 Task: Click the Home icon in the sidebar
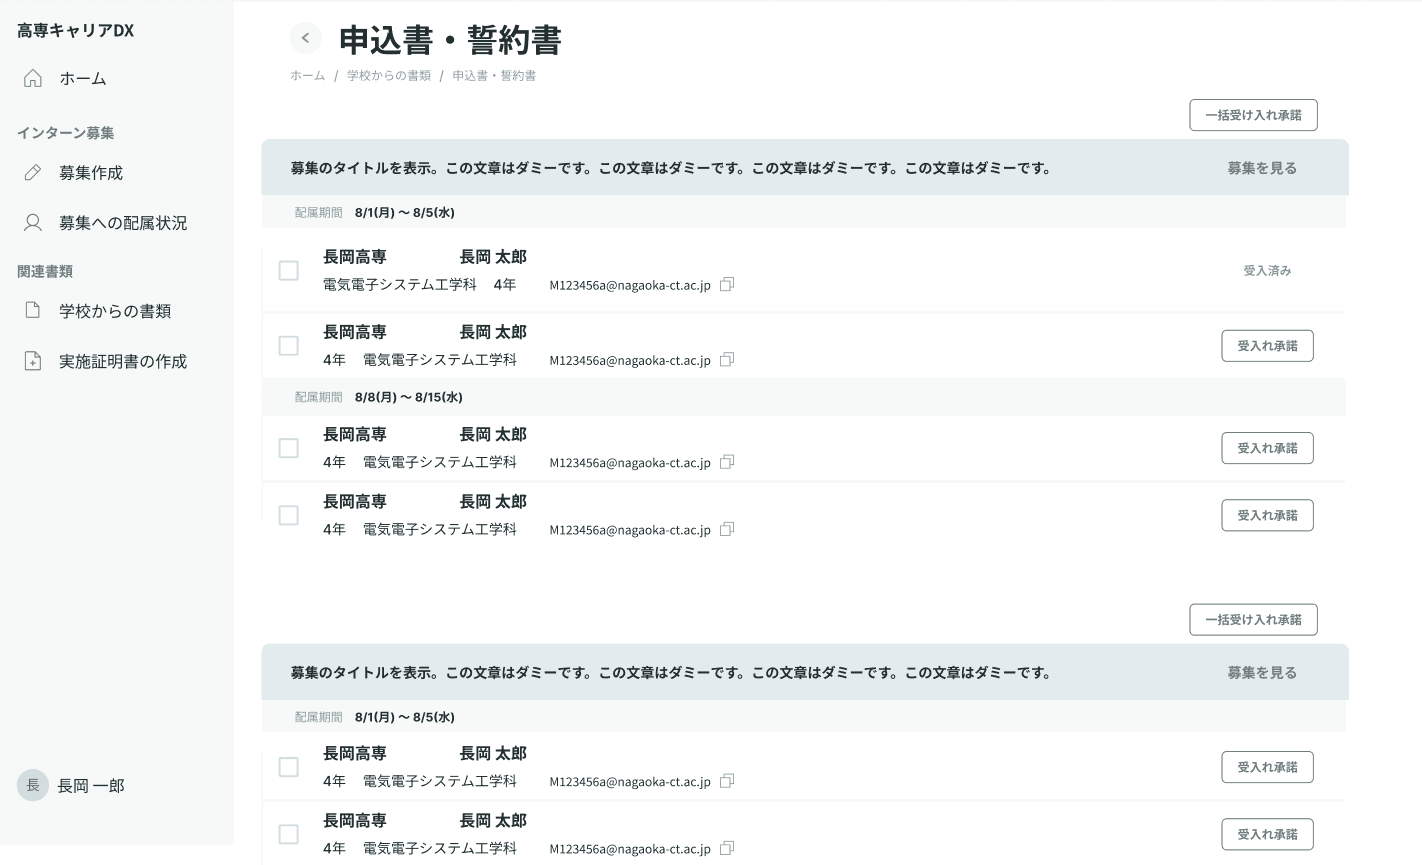[x=33, y=78]
